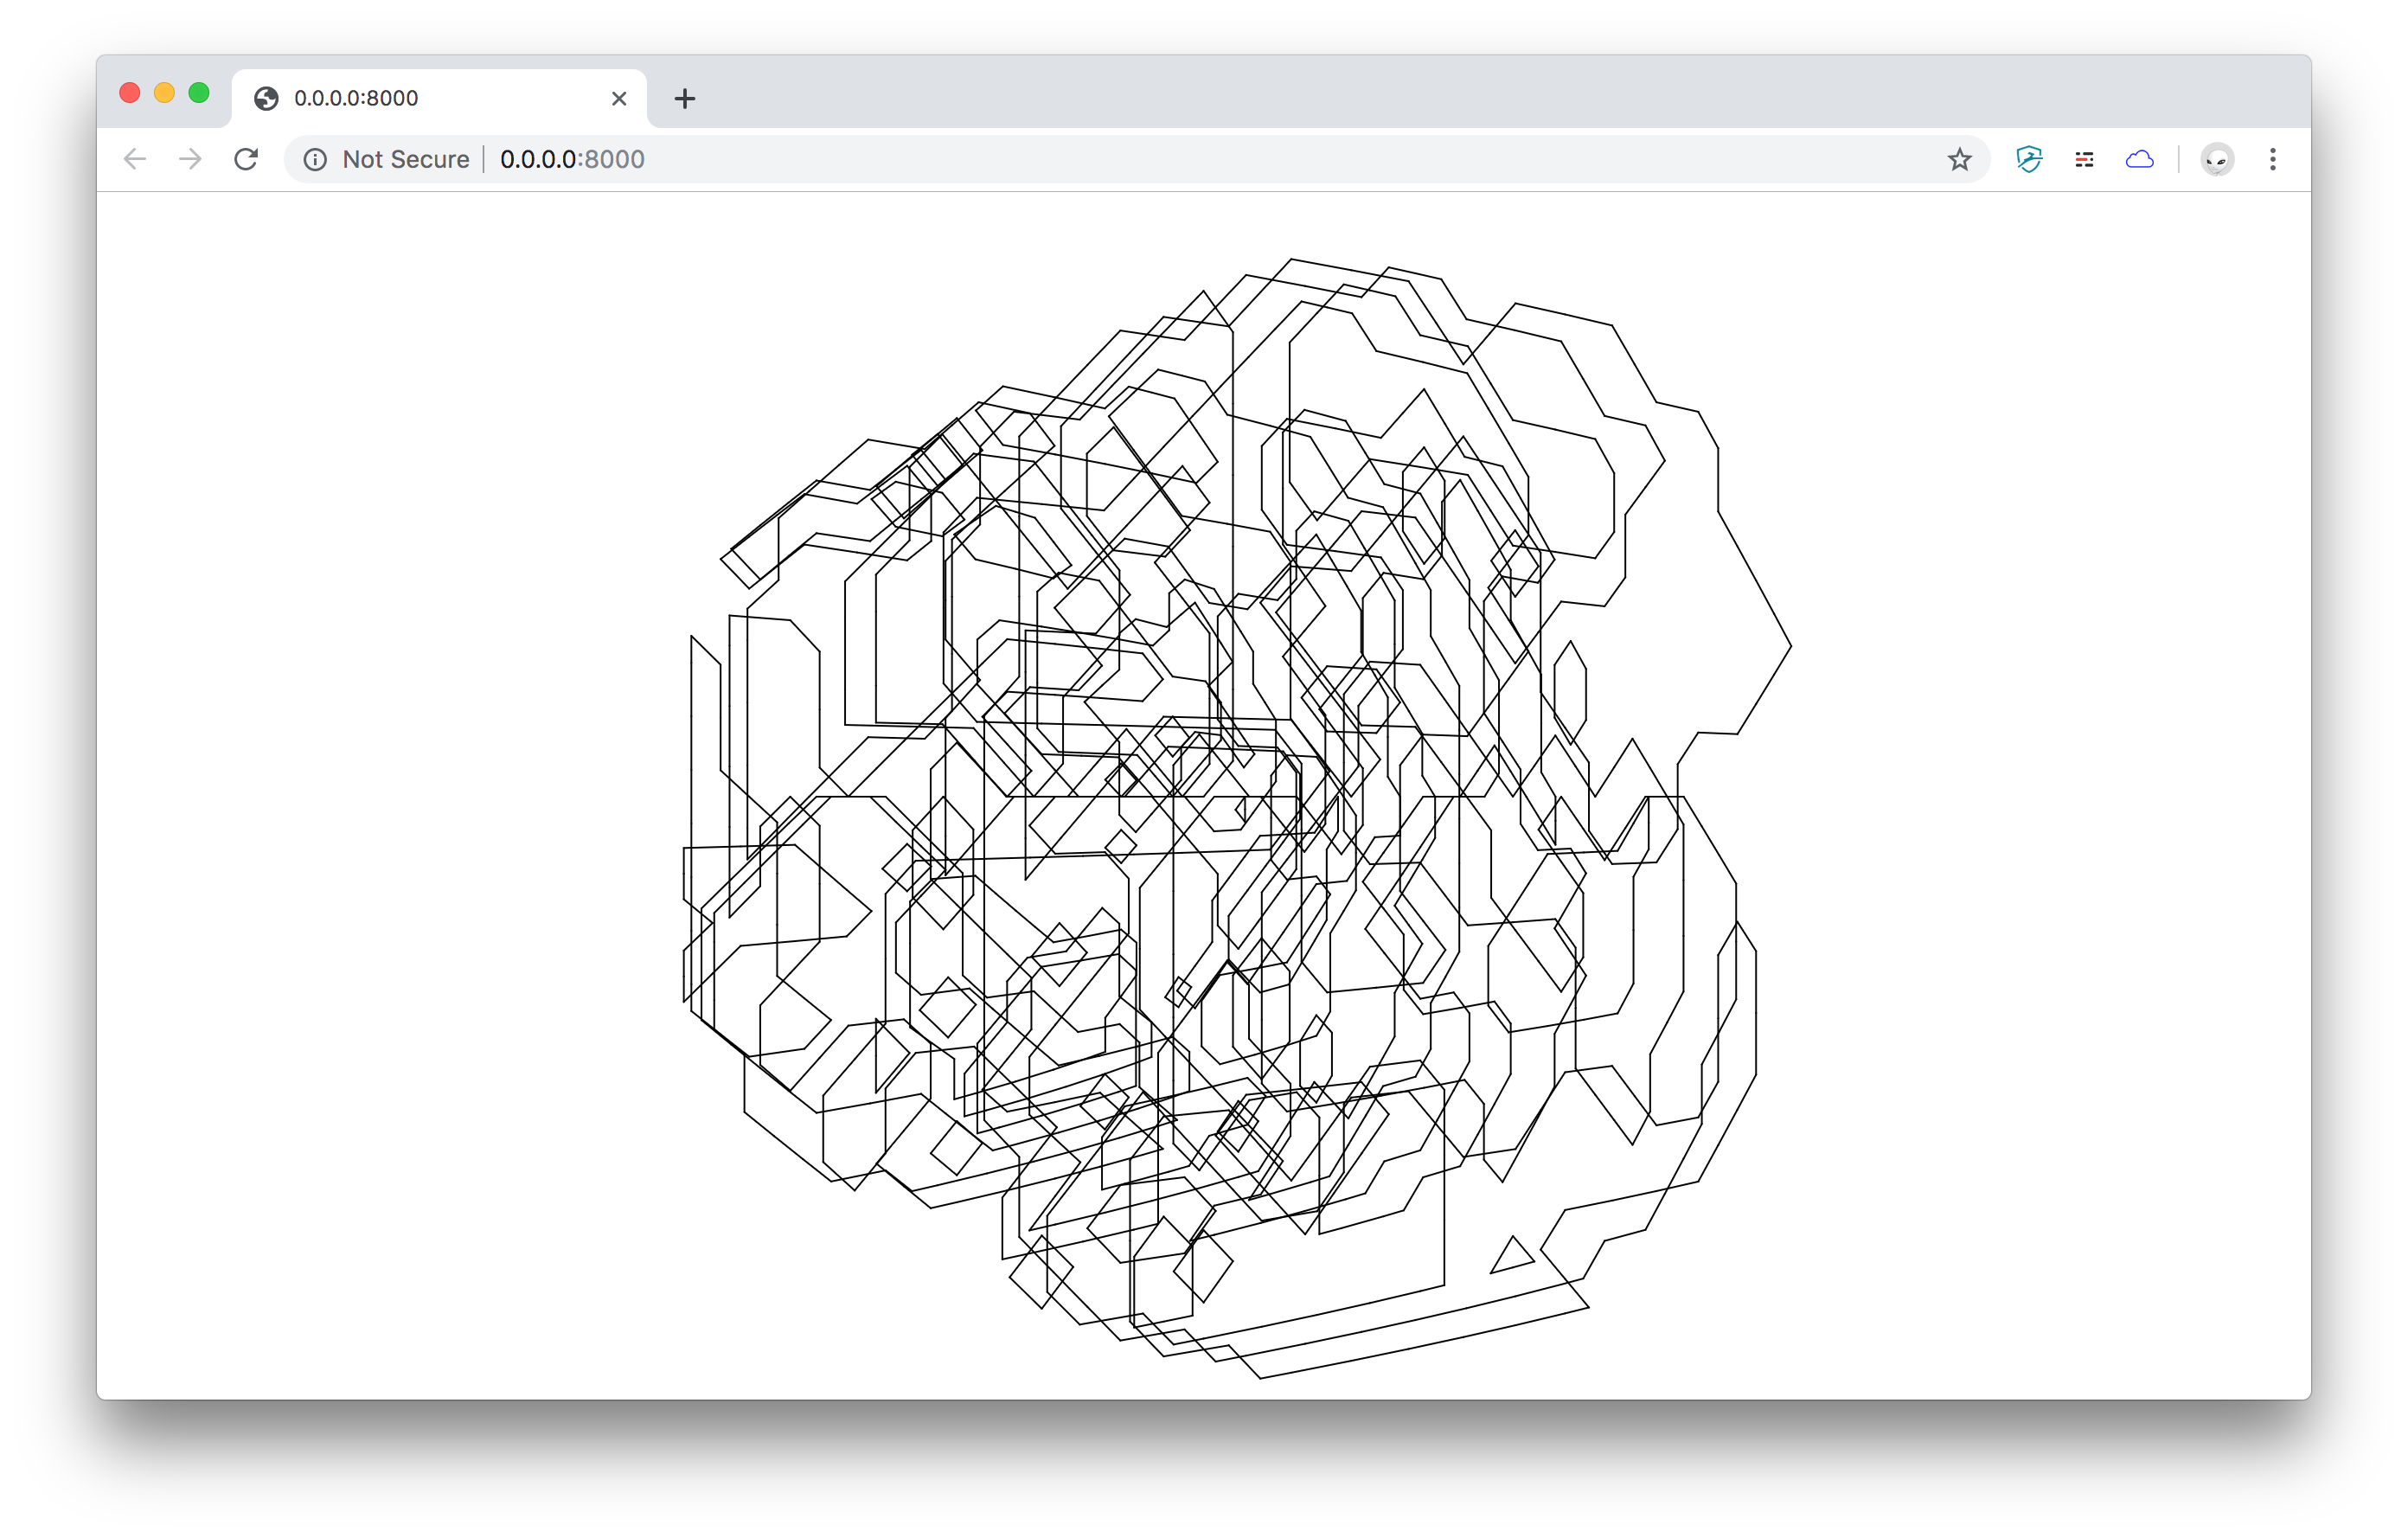Open the Chrome three-dot menu
This screenshot has height=1538, width=2408.
pyautogui.click(x=2273, y=159)
